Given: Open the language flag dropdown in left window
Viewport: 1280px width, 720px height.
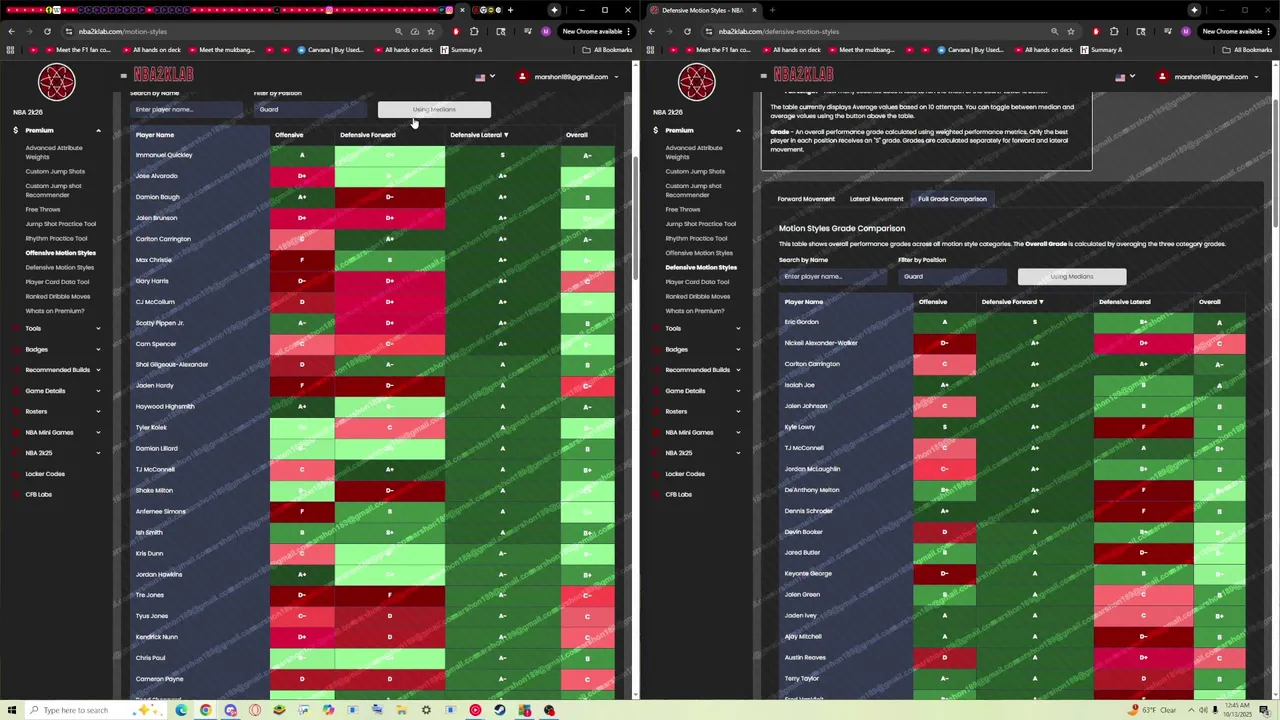Looking at the screenshot, I should click(x=485, y=77).
